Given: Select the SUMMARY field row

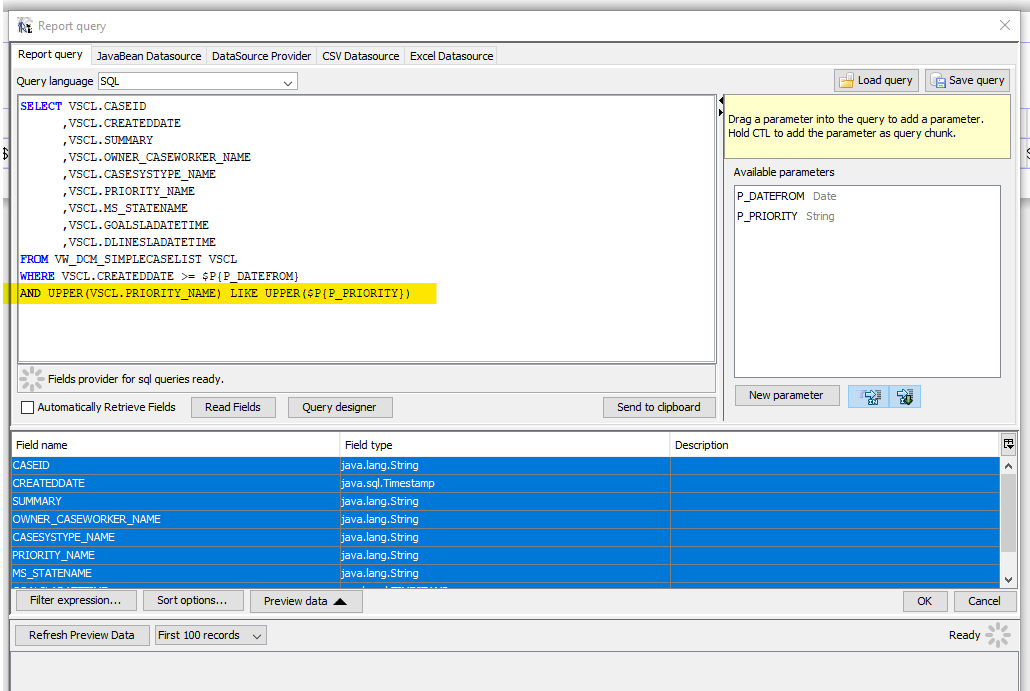Looking at the screenshot, I should (x=505, y=501).
